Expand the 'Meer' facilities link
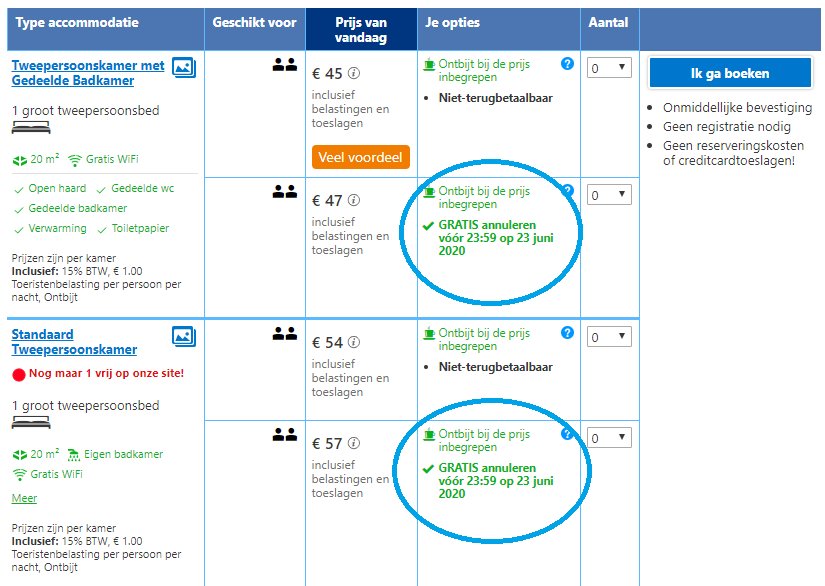 pos(24,498)
